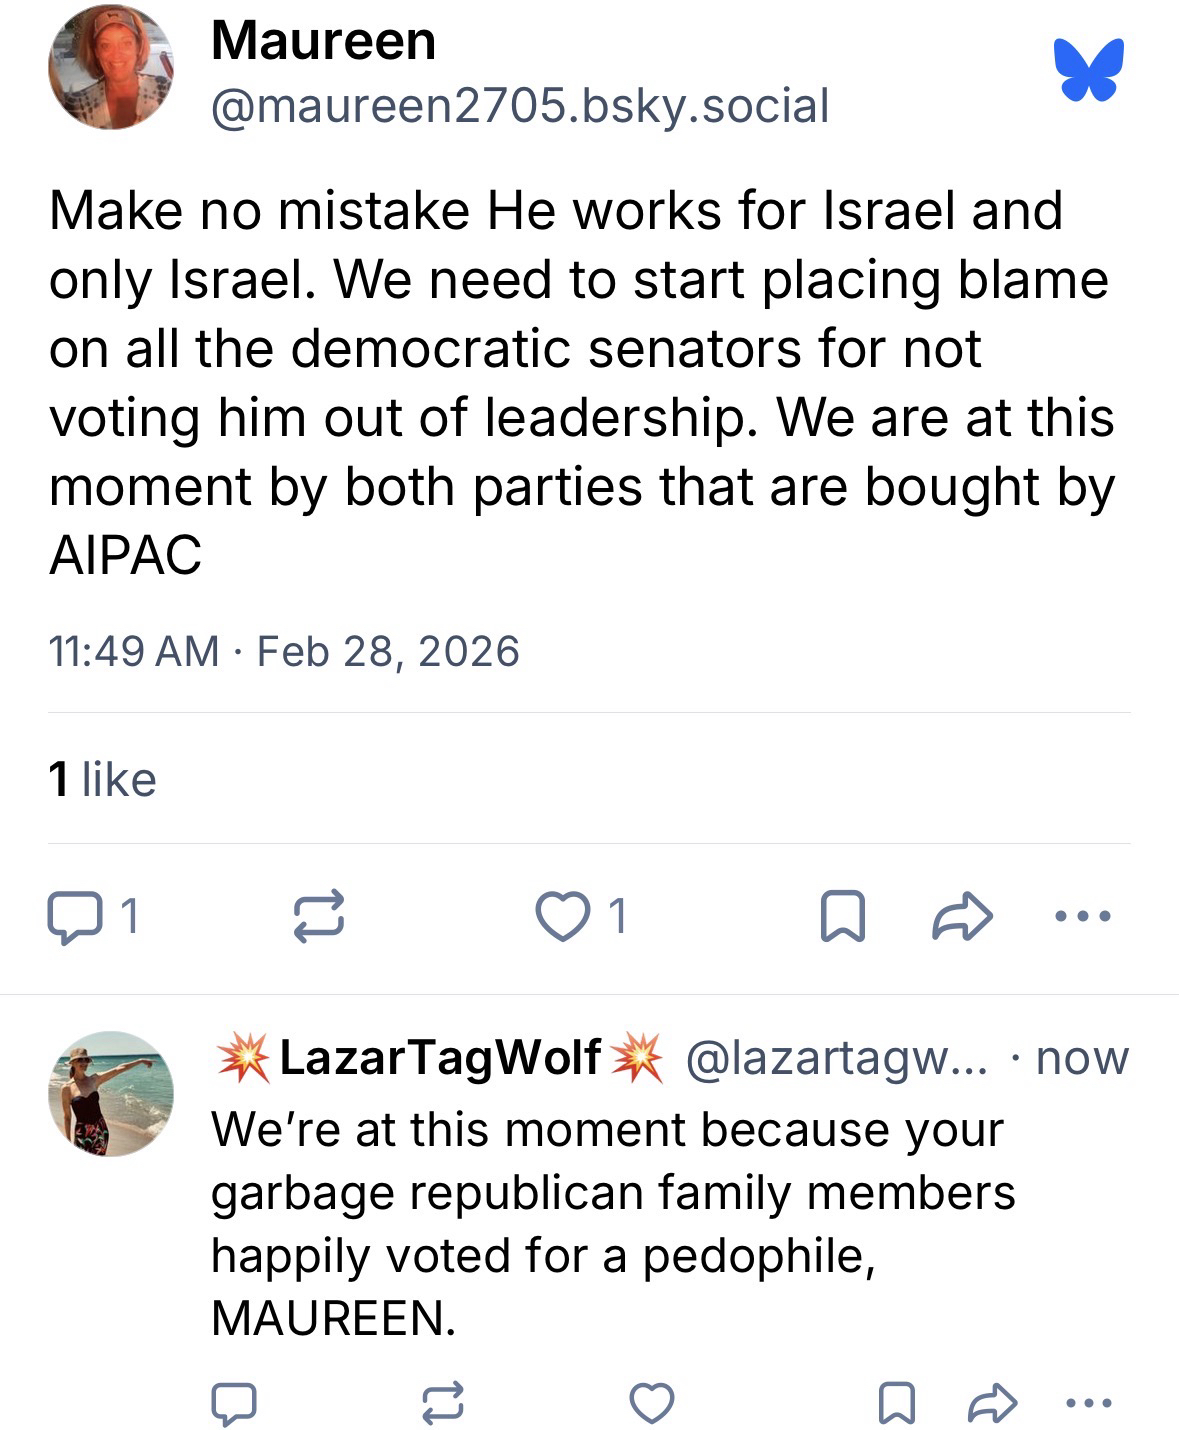Share LazarTagWolf's reply
Viewport: 1179px width, 1430px height.
click(993, 1403)
